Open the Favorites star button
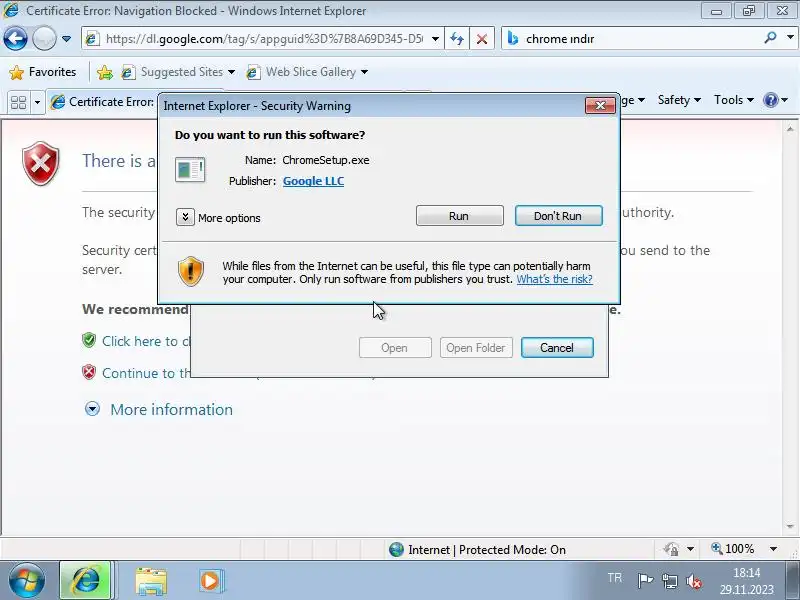Screen dimensions: 800x600 pos(43,72)
